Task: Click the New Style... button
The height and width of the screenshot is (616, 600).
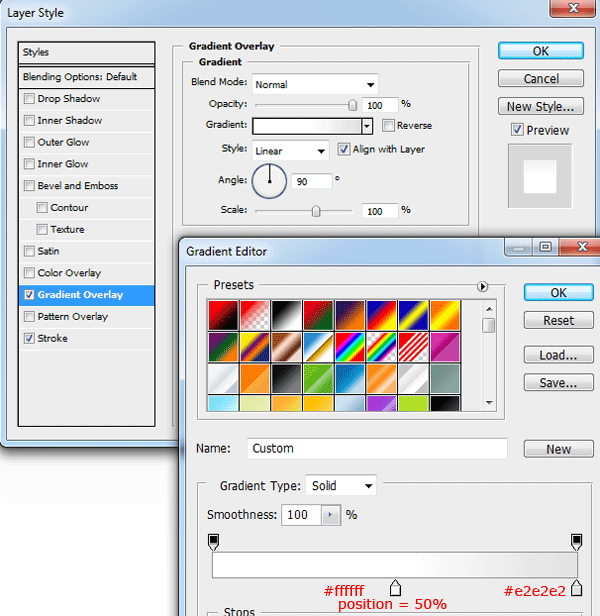Action: [x=541, y=106]
